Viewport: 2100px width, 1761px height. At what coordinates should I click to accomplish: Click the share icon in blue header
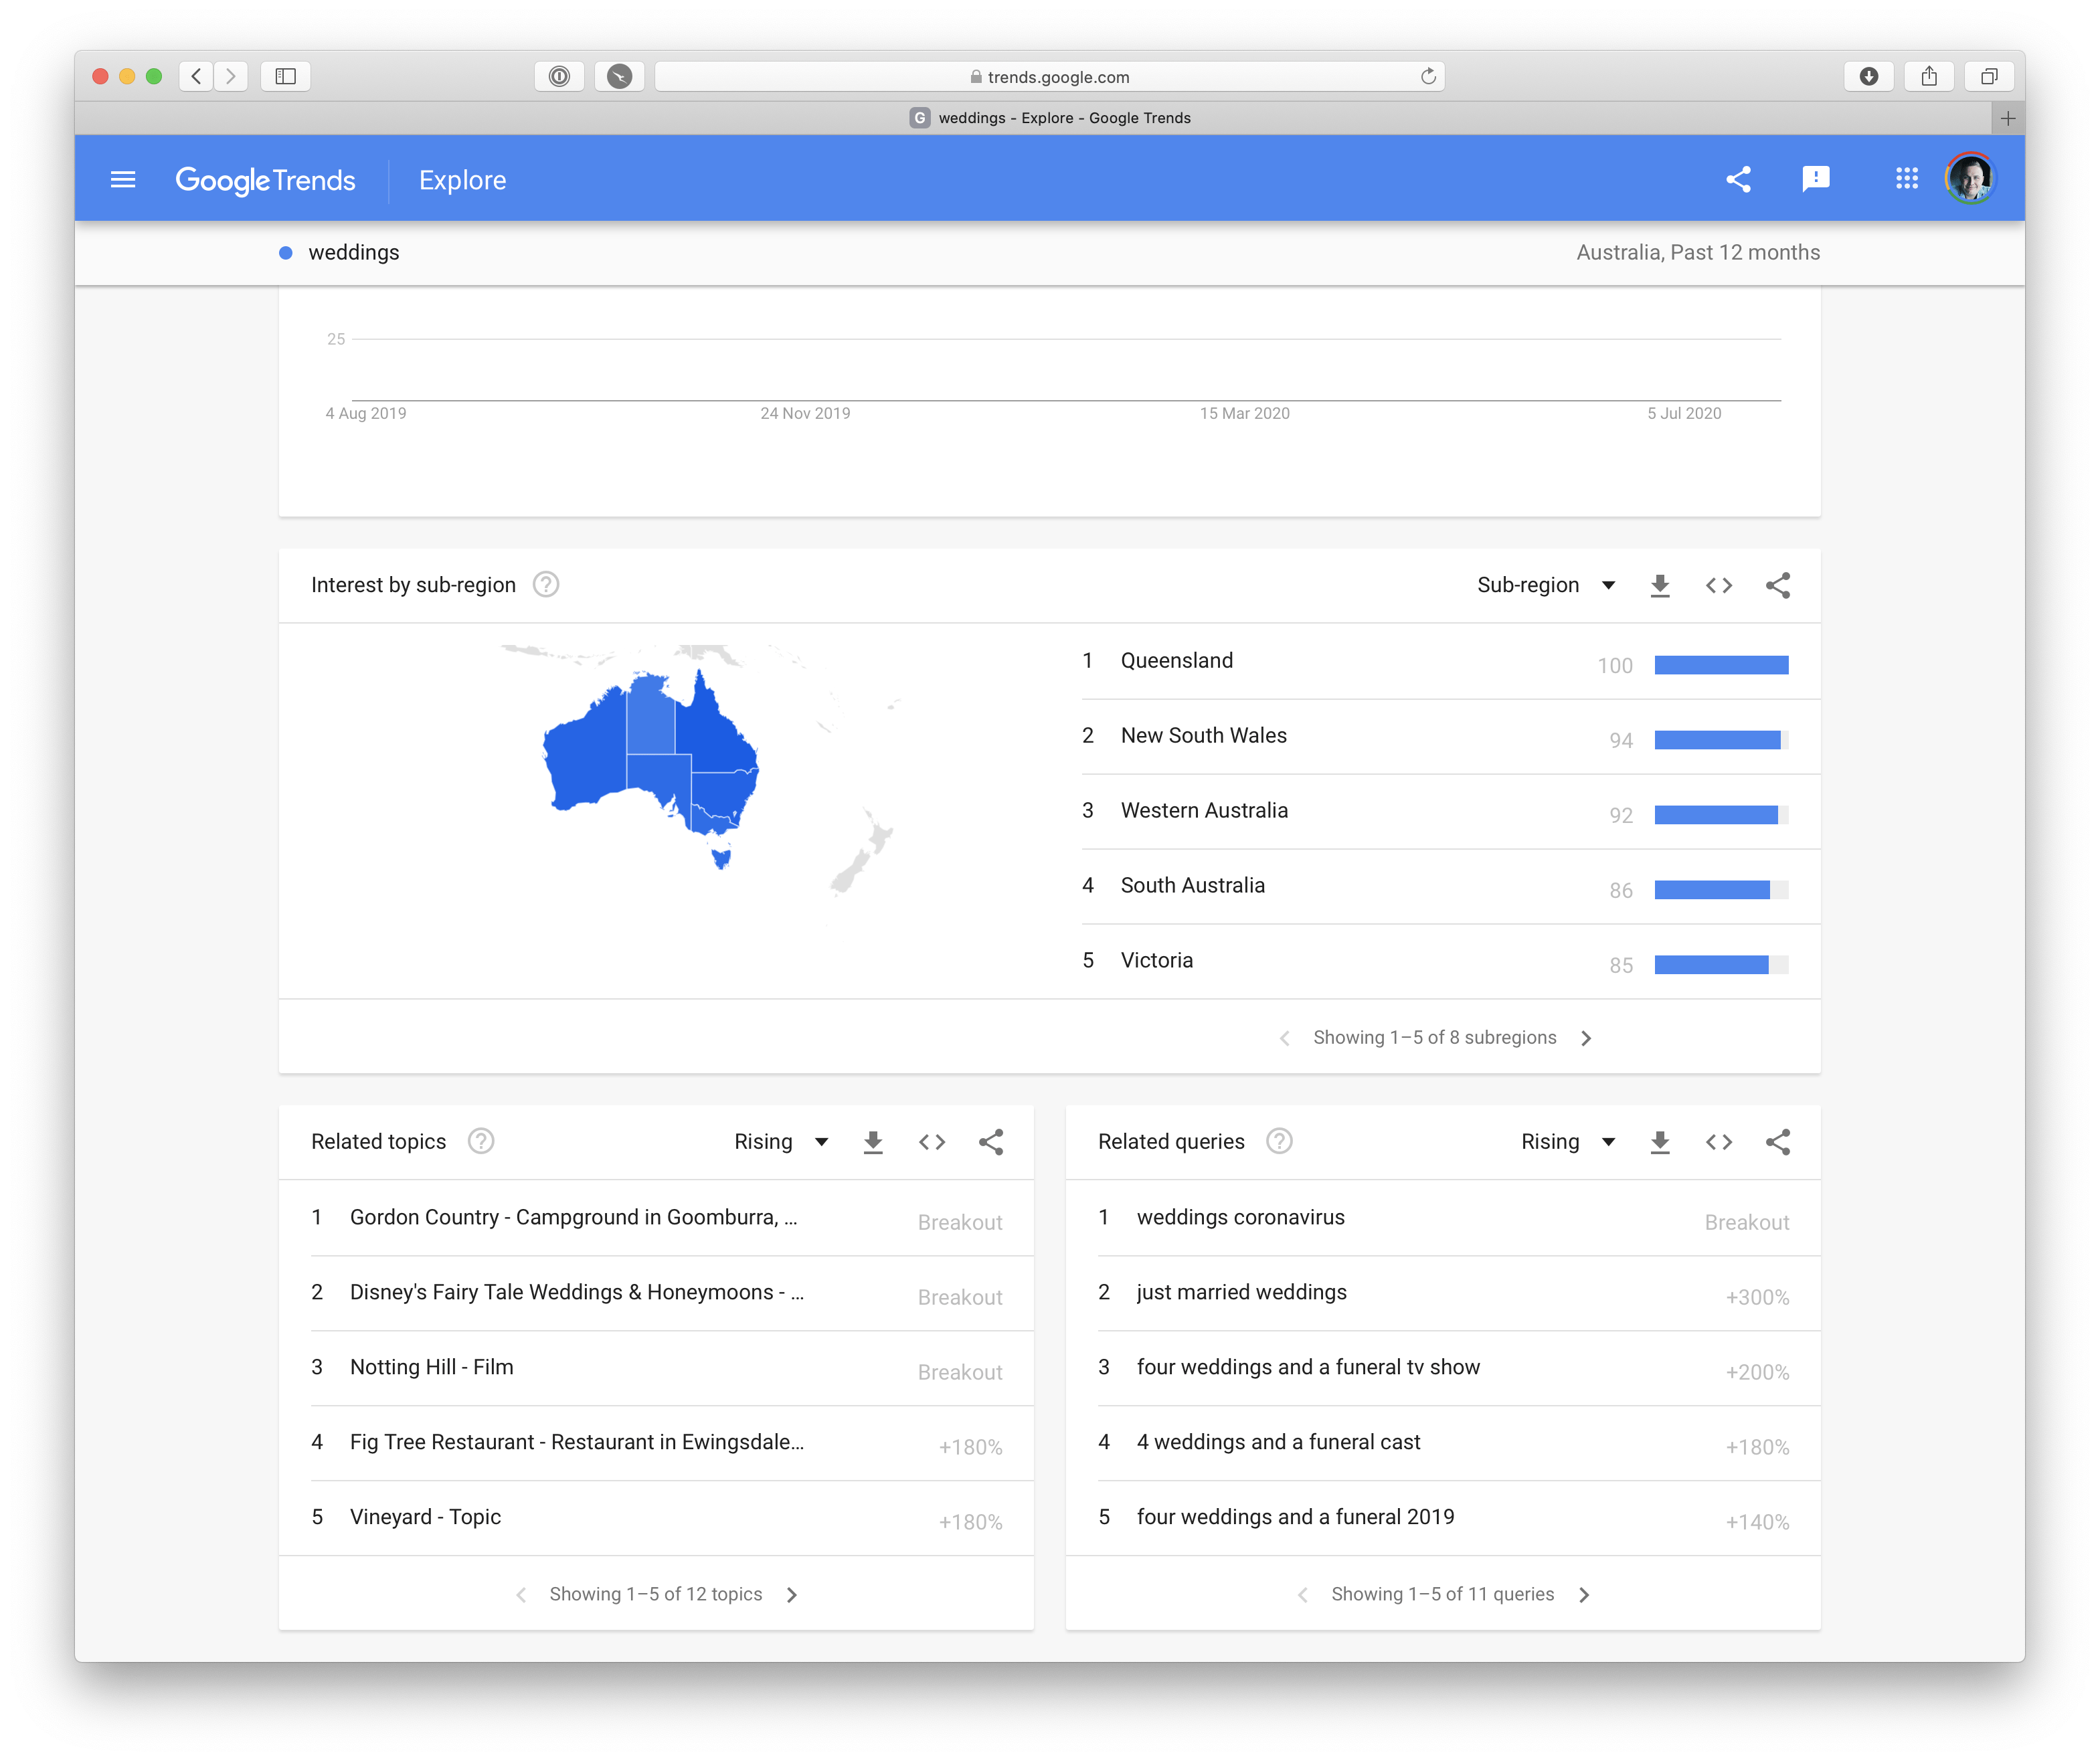point(1738,180)
